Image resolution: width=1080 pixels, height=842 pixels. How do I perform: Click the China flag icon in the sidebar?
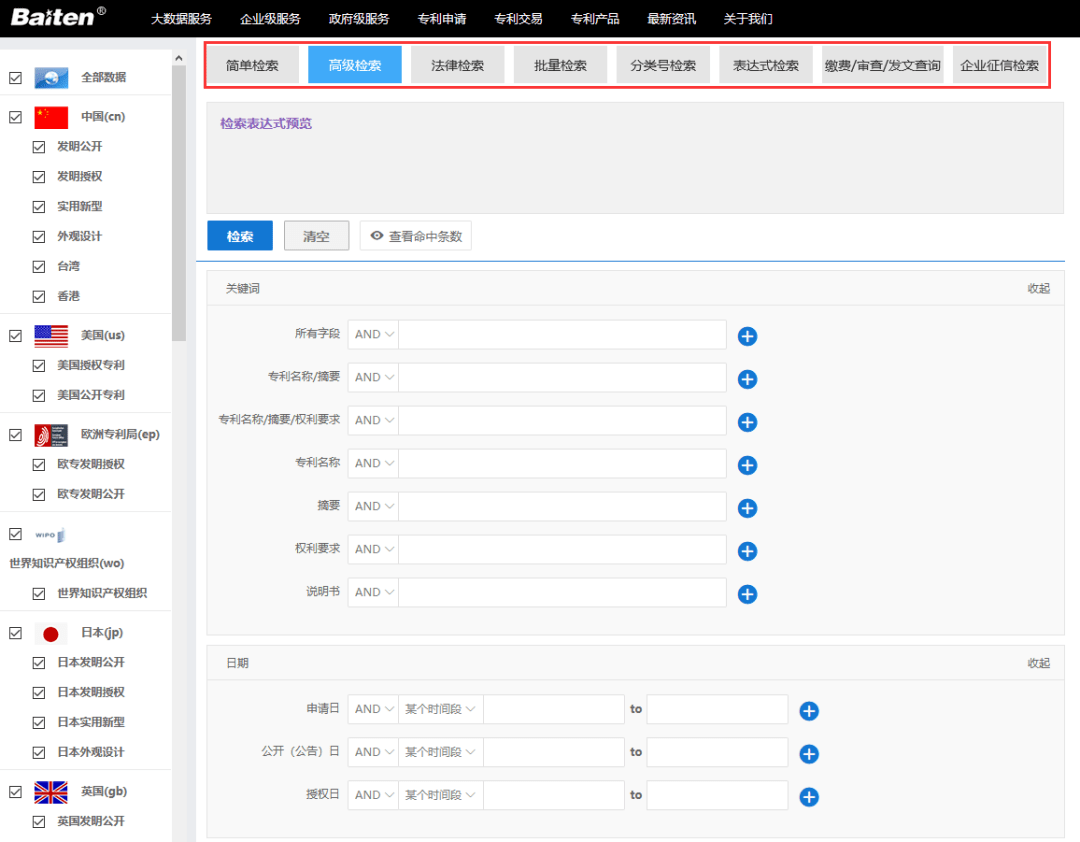51,116
